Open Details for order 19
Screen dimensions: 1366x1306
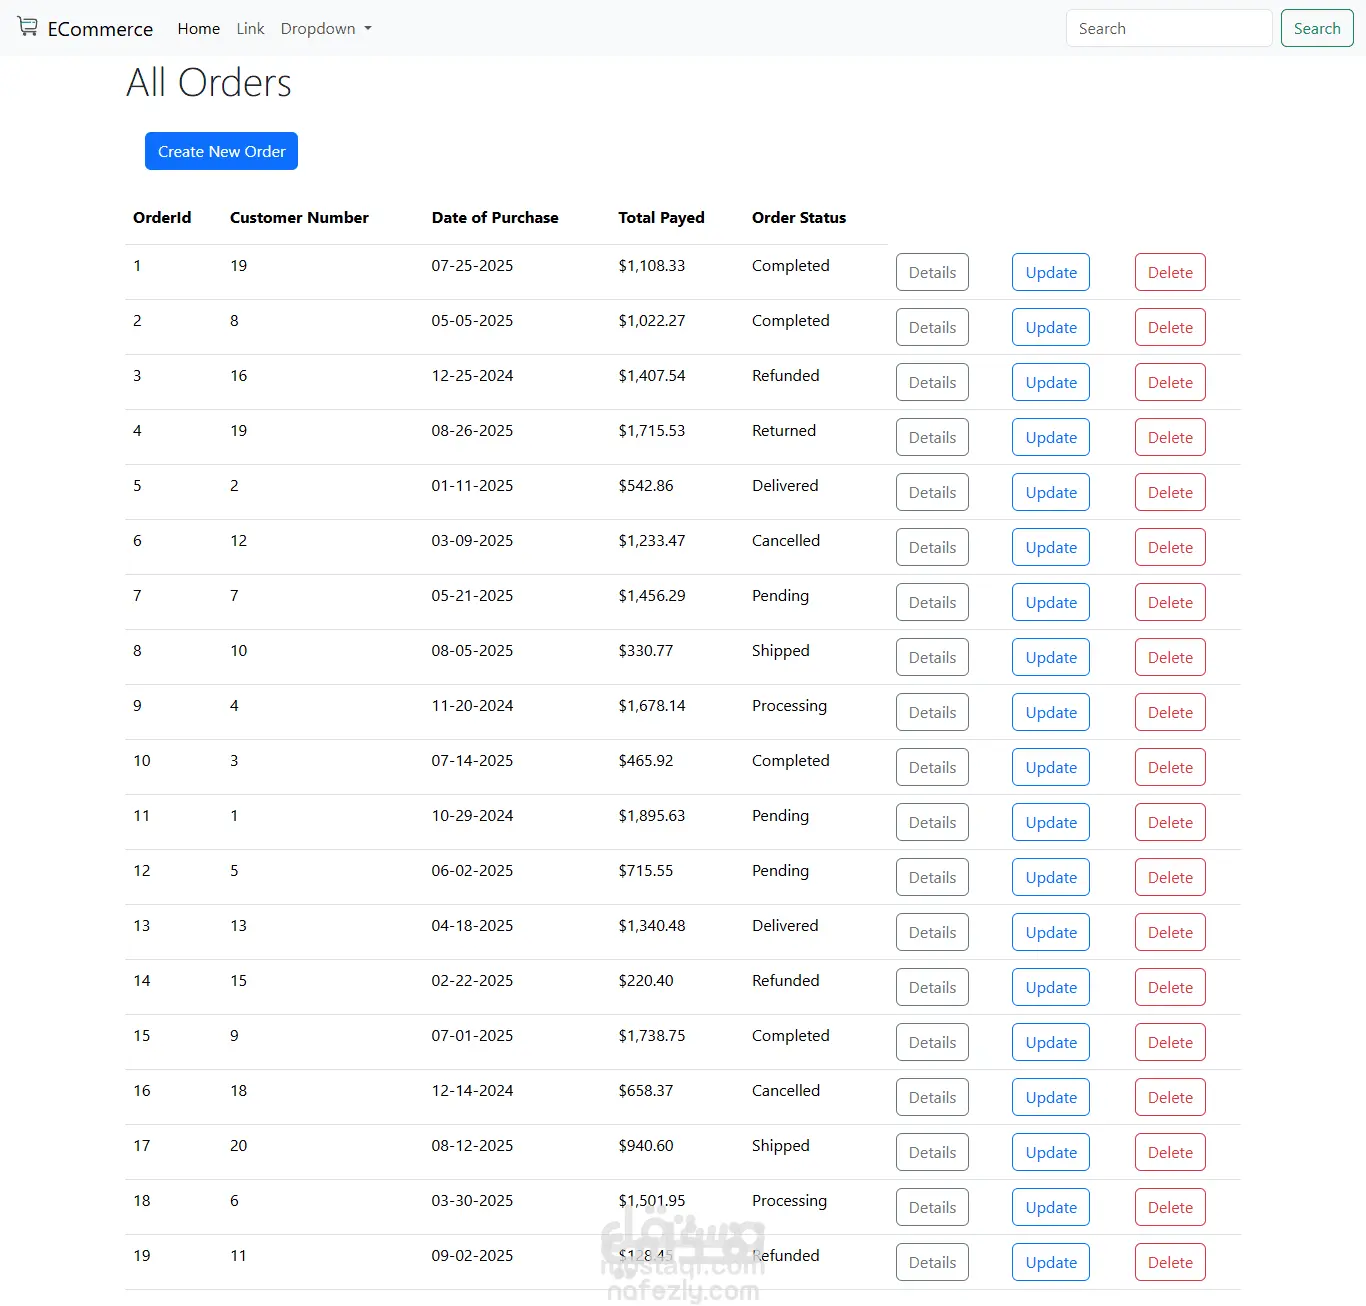pyautogui.click(x=932, y=1263)
